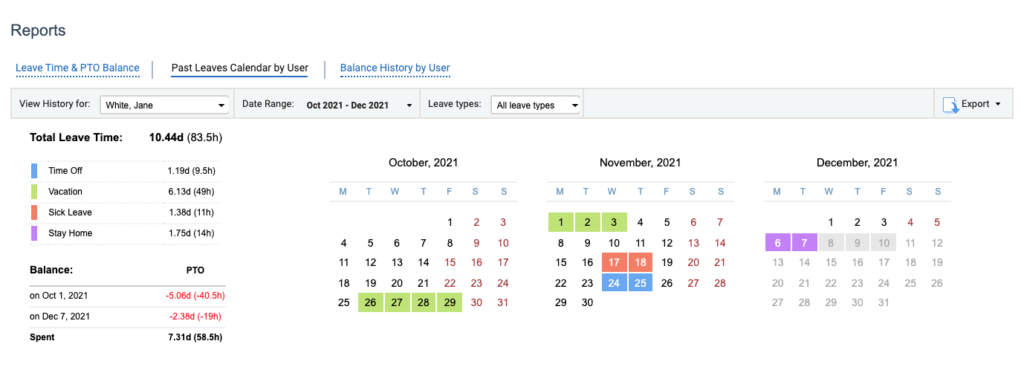Click the Time Off 1.19d (9.5h) value
Screen dimensions: 1024x370
point(191,171)
